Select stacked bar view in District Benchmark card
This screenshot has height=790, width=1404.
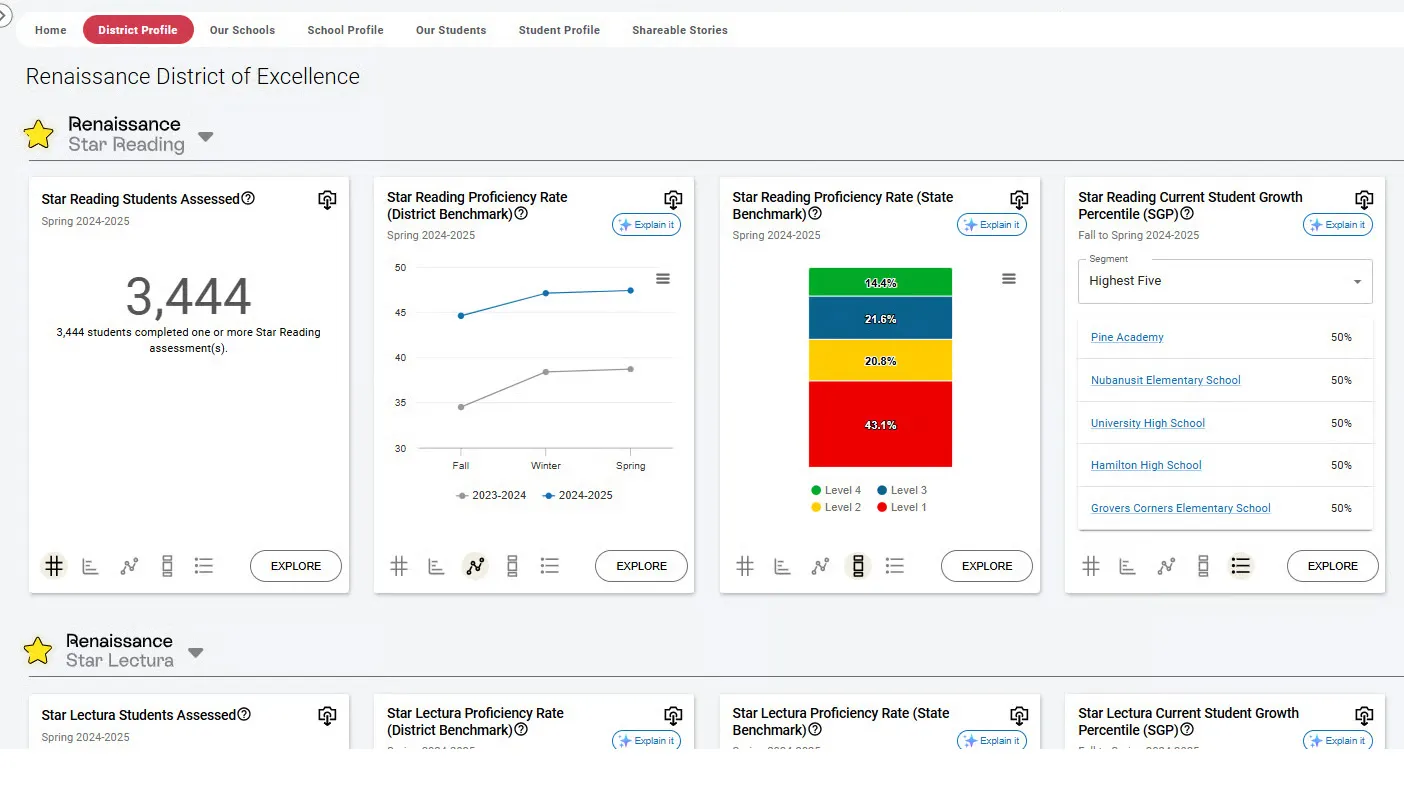pyautogui.click(x=512, y=566)
